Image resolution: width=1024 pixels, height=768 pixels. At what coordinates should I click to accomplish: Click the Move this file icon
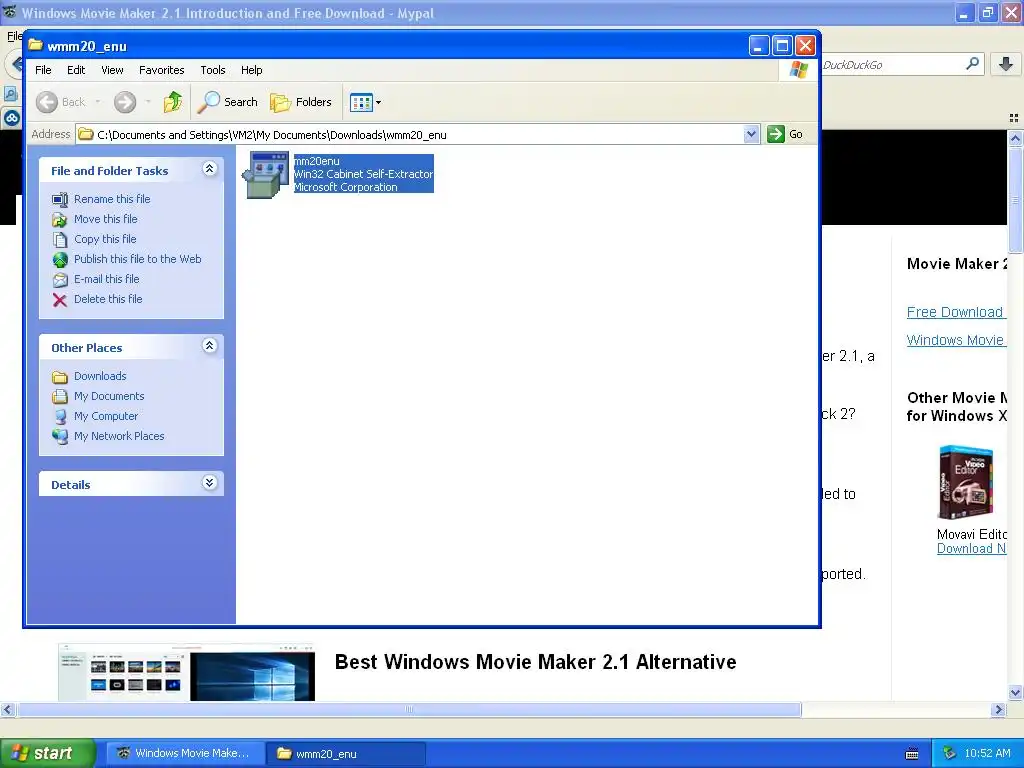coord(59,219)
